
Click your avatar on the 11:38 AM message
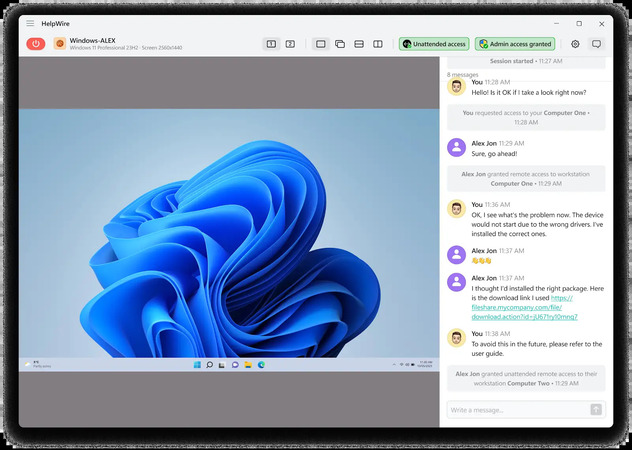456,338
